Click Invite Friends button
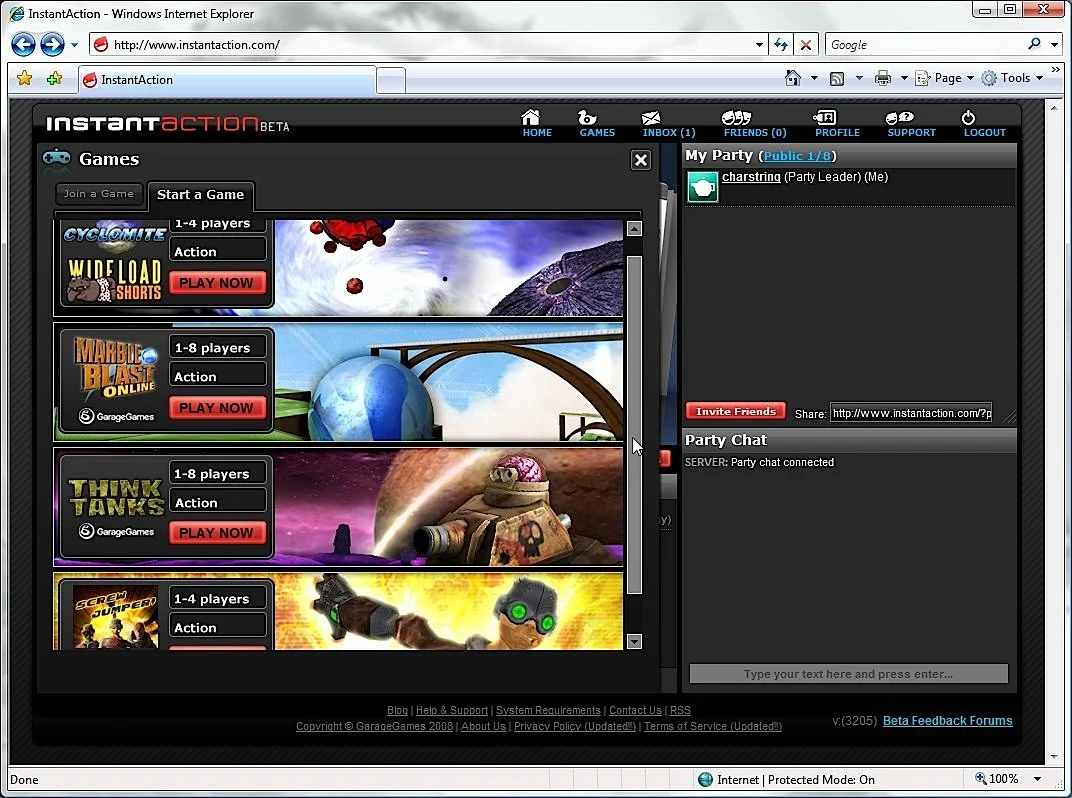The width and height of the screenshot is (1072, 798). (x=736, y=411)
